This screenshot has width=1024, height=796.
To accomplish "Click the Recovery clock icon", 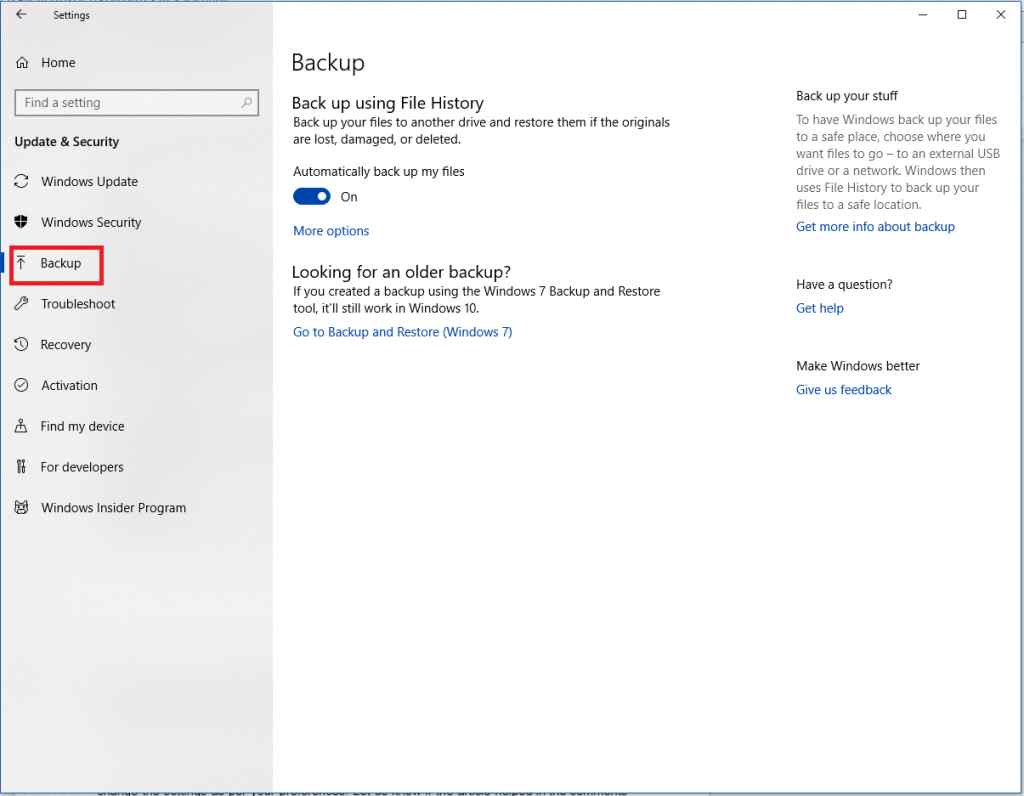I will (22, 344).
